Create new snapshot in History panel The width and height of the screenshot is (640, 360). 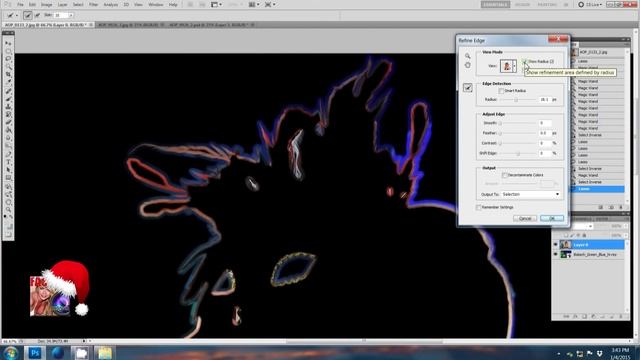(611, 207)
